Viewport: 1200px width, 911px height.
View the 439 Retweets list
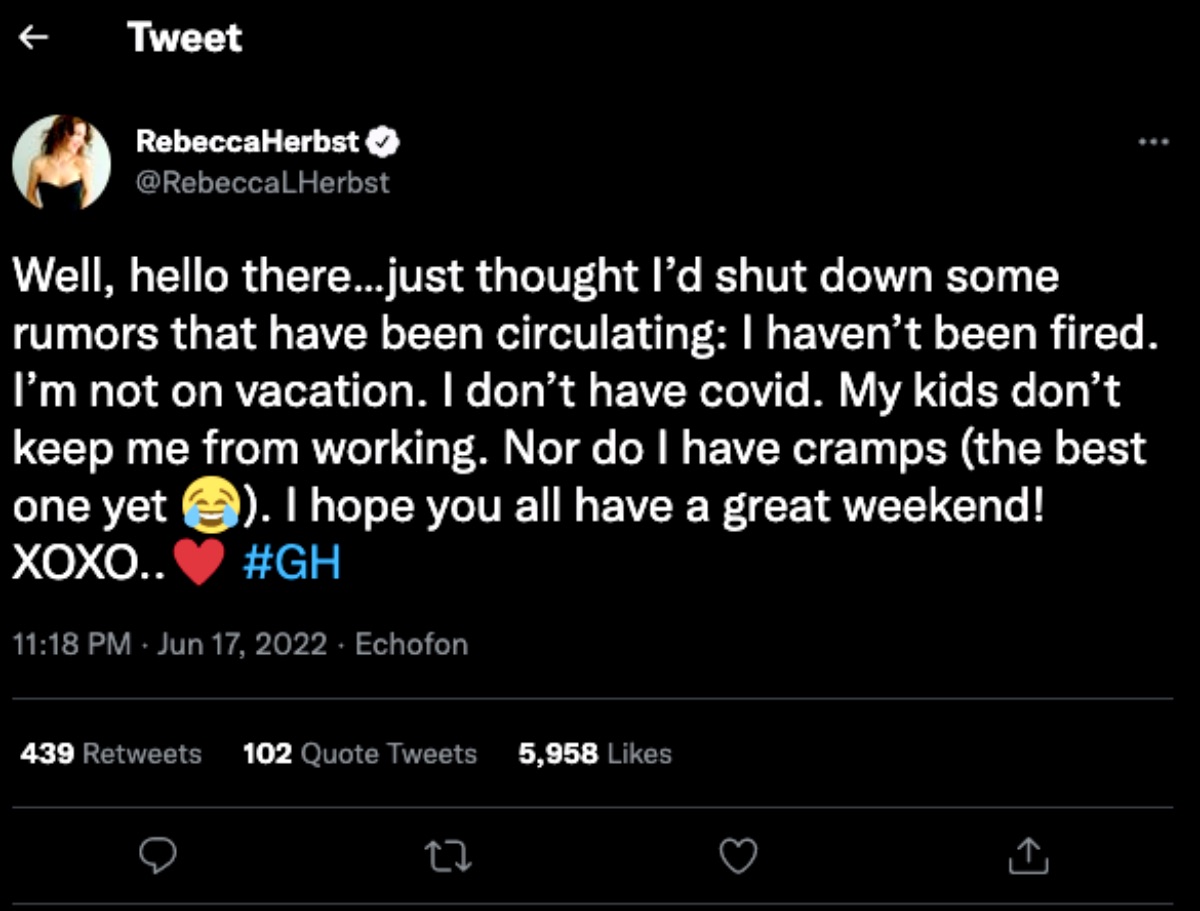pyautogui.click(x=111, y=753)
